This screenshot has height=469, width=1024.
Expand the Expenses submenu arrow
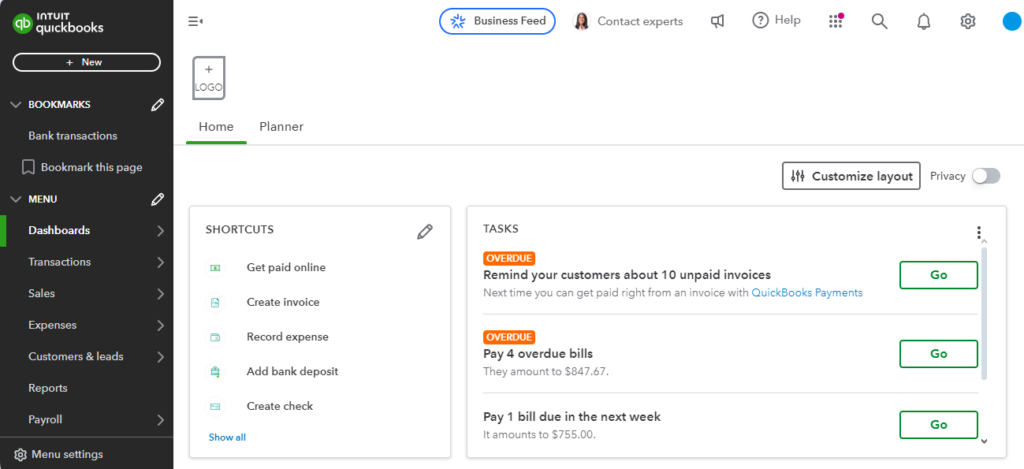point(161,325)
